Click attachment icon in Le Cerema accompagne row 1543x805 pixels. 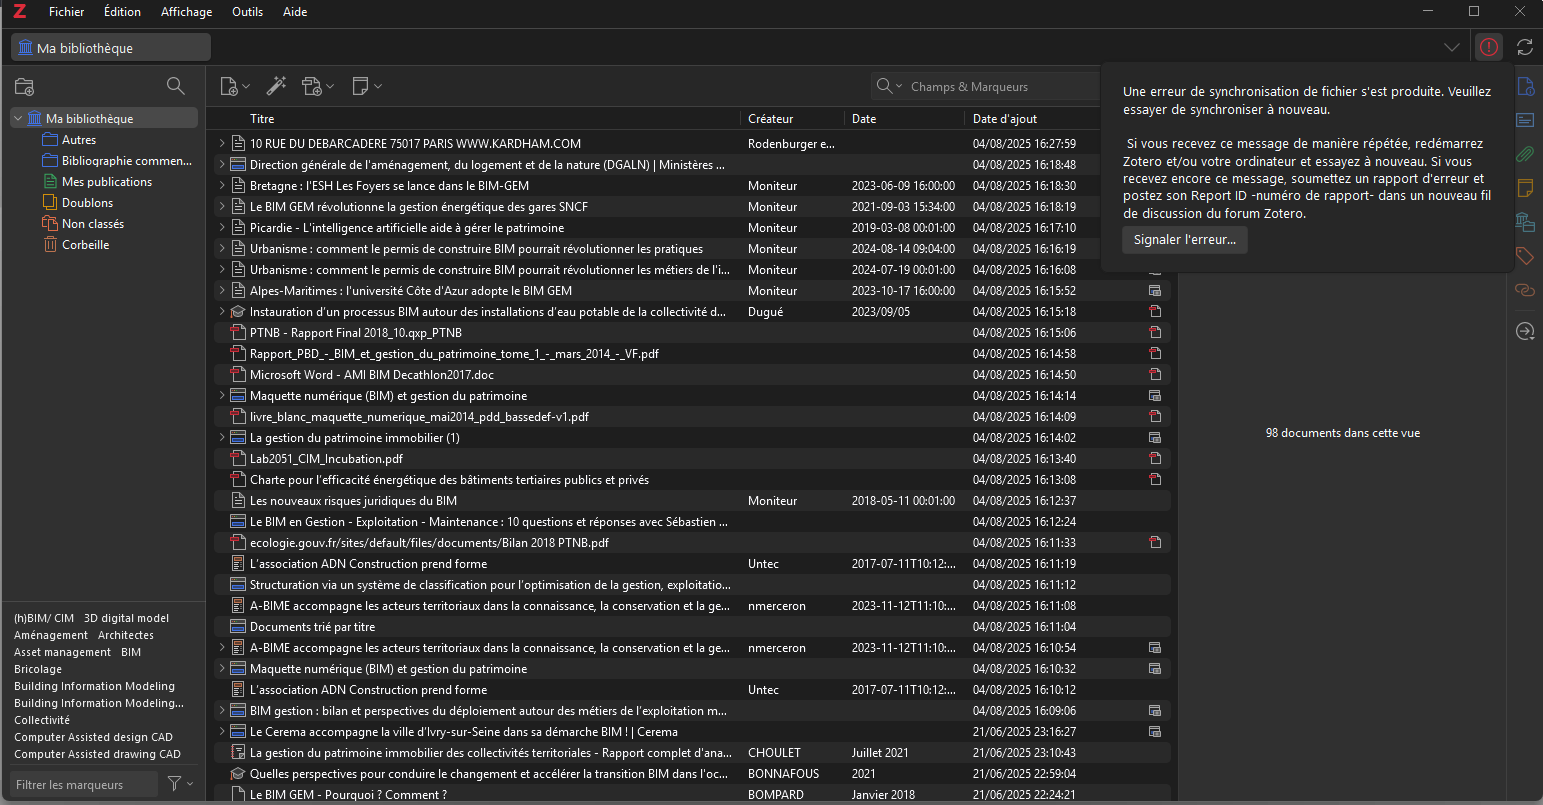point(1155,731)
